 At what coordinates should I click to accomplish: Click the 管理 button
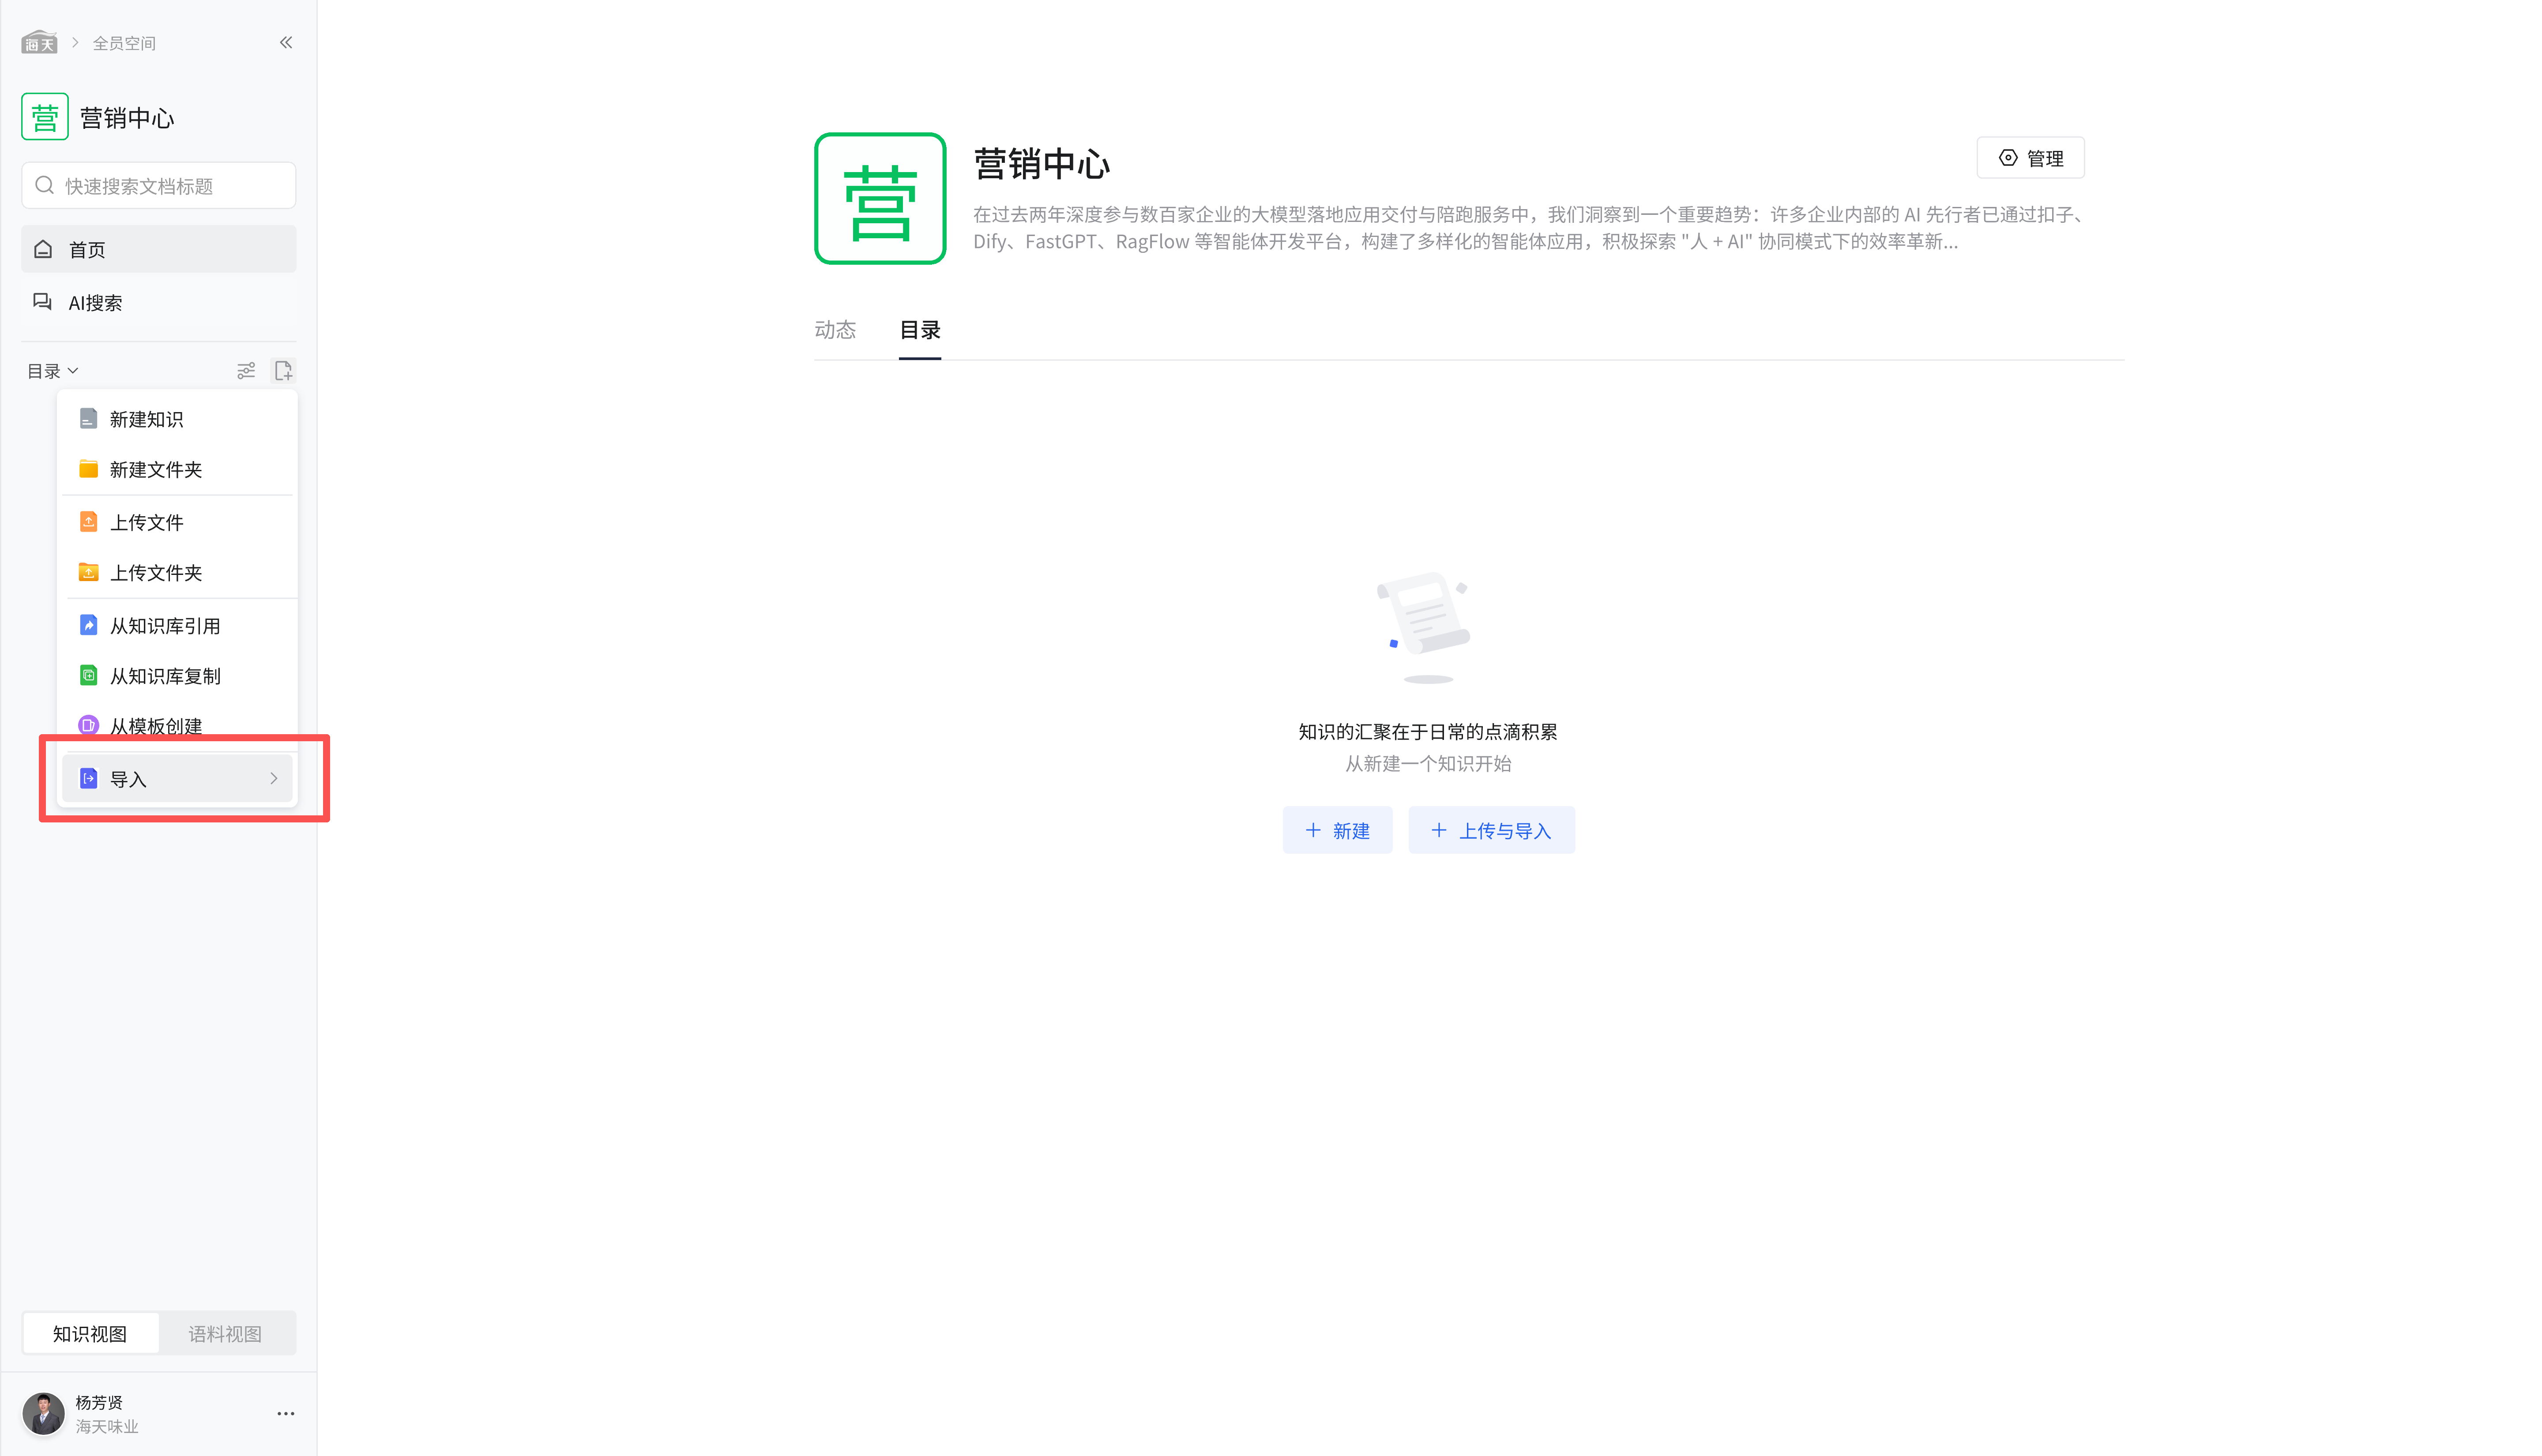[x=2030, y=158]
